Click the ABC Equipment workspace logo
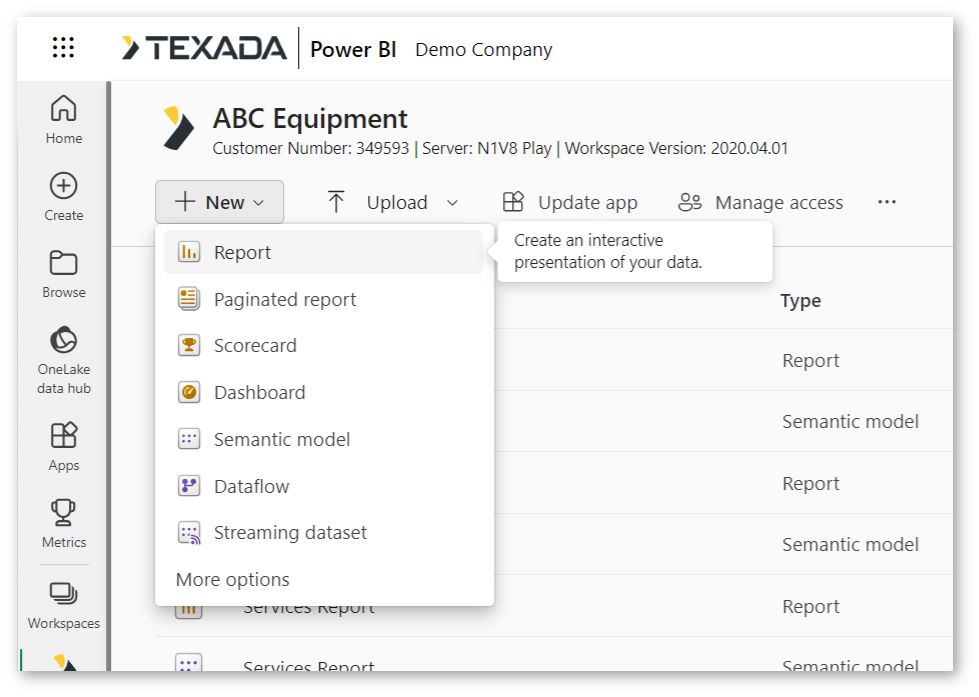The image size is (979, 697). pos(179,128)
